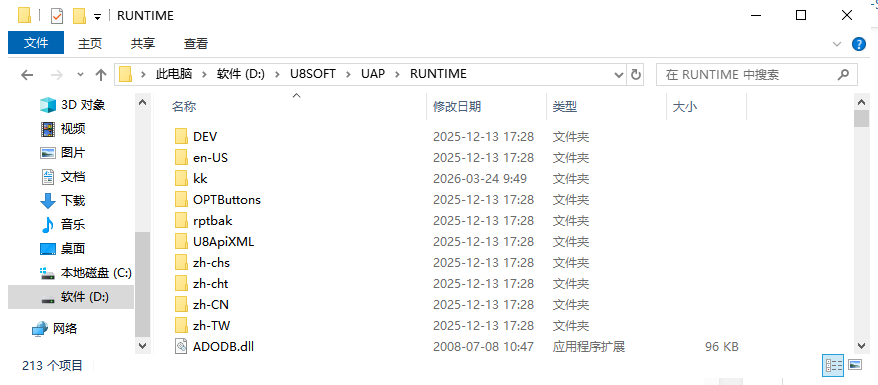
Task: Select the ADODB.dll file icon
Action: click(x=181, y=346)
